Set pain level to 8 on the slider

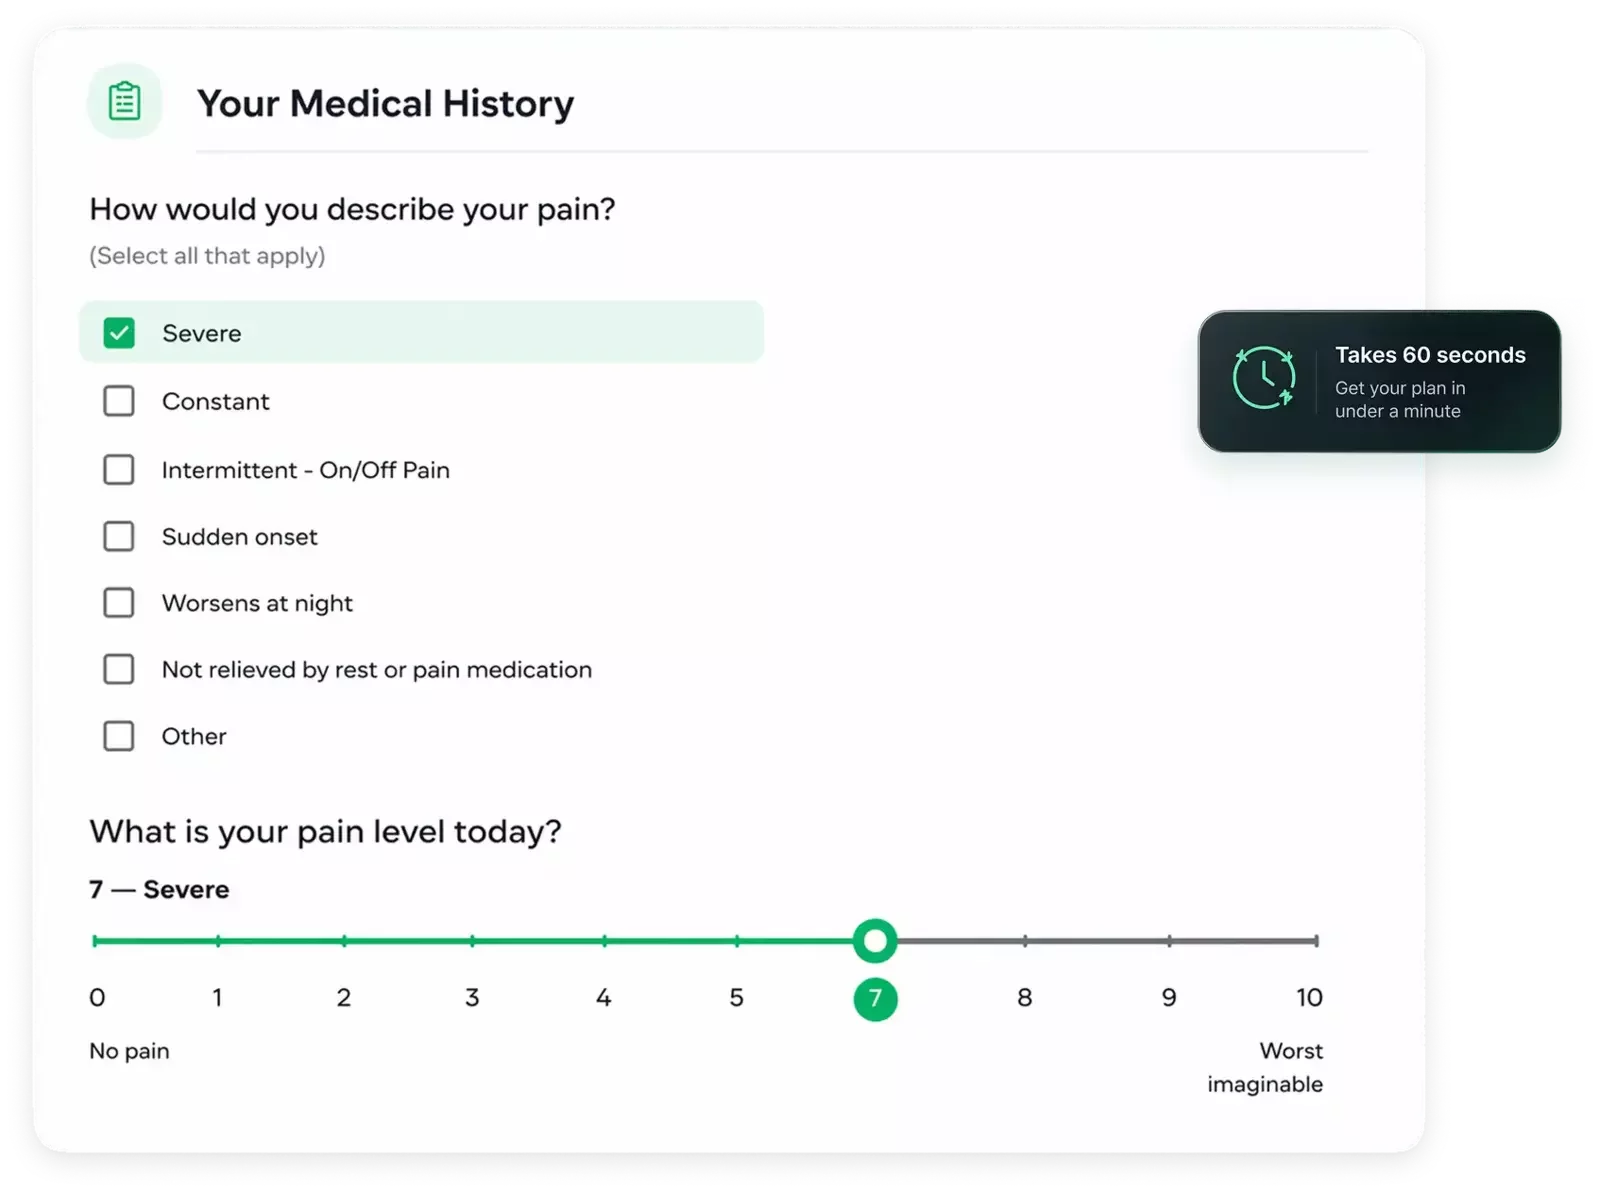coord(1025,940)
